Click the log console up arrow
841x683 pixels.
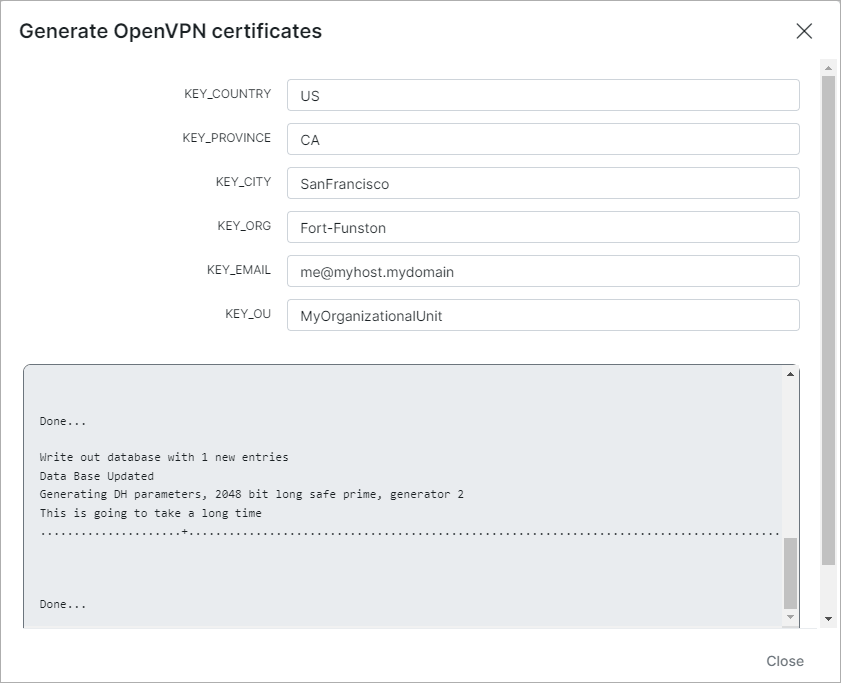click(x=789, y=374)
